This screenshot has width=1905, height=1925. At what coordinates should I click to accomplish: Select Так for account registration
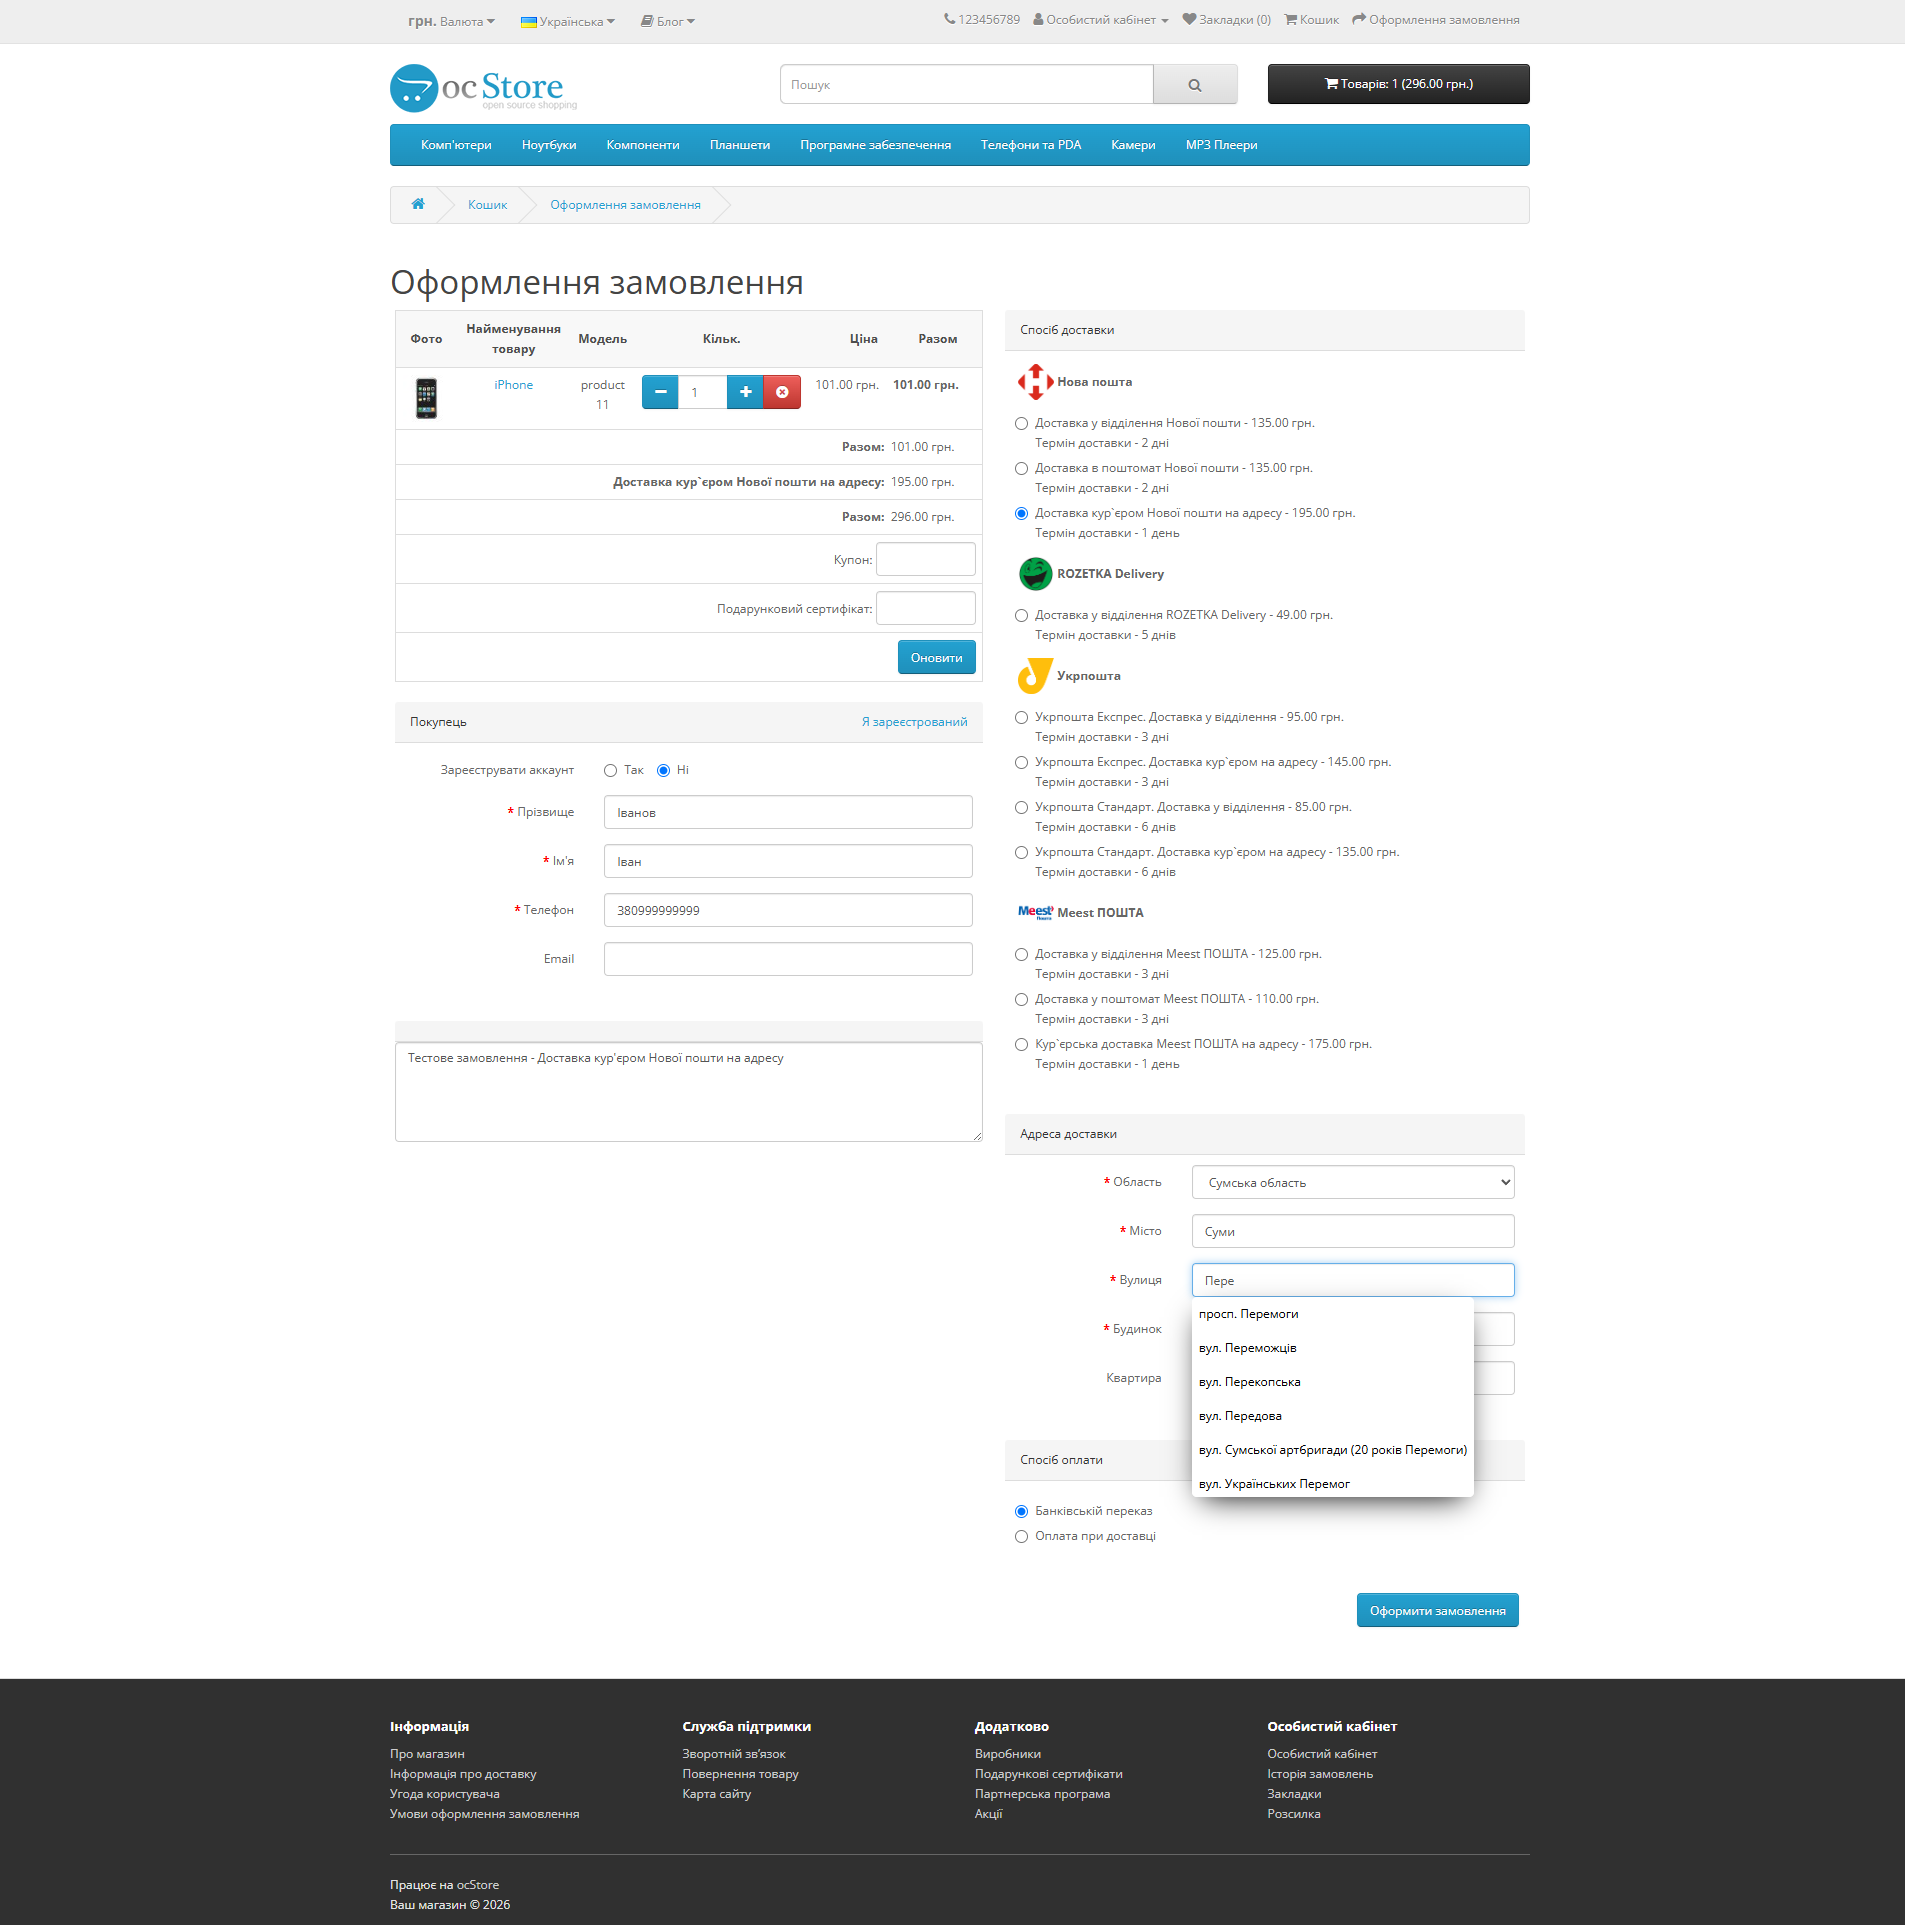click(x=610, y=771)
